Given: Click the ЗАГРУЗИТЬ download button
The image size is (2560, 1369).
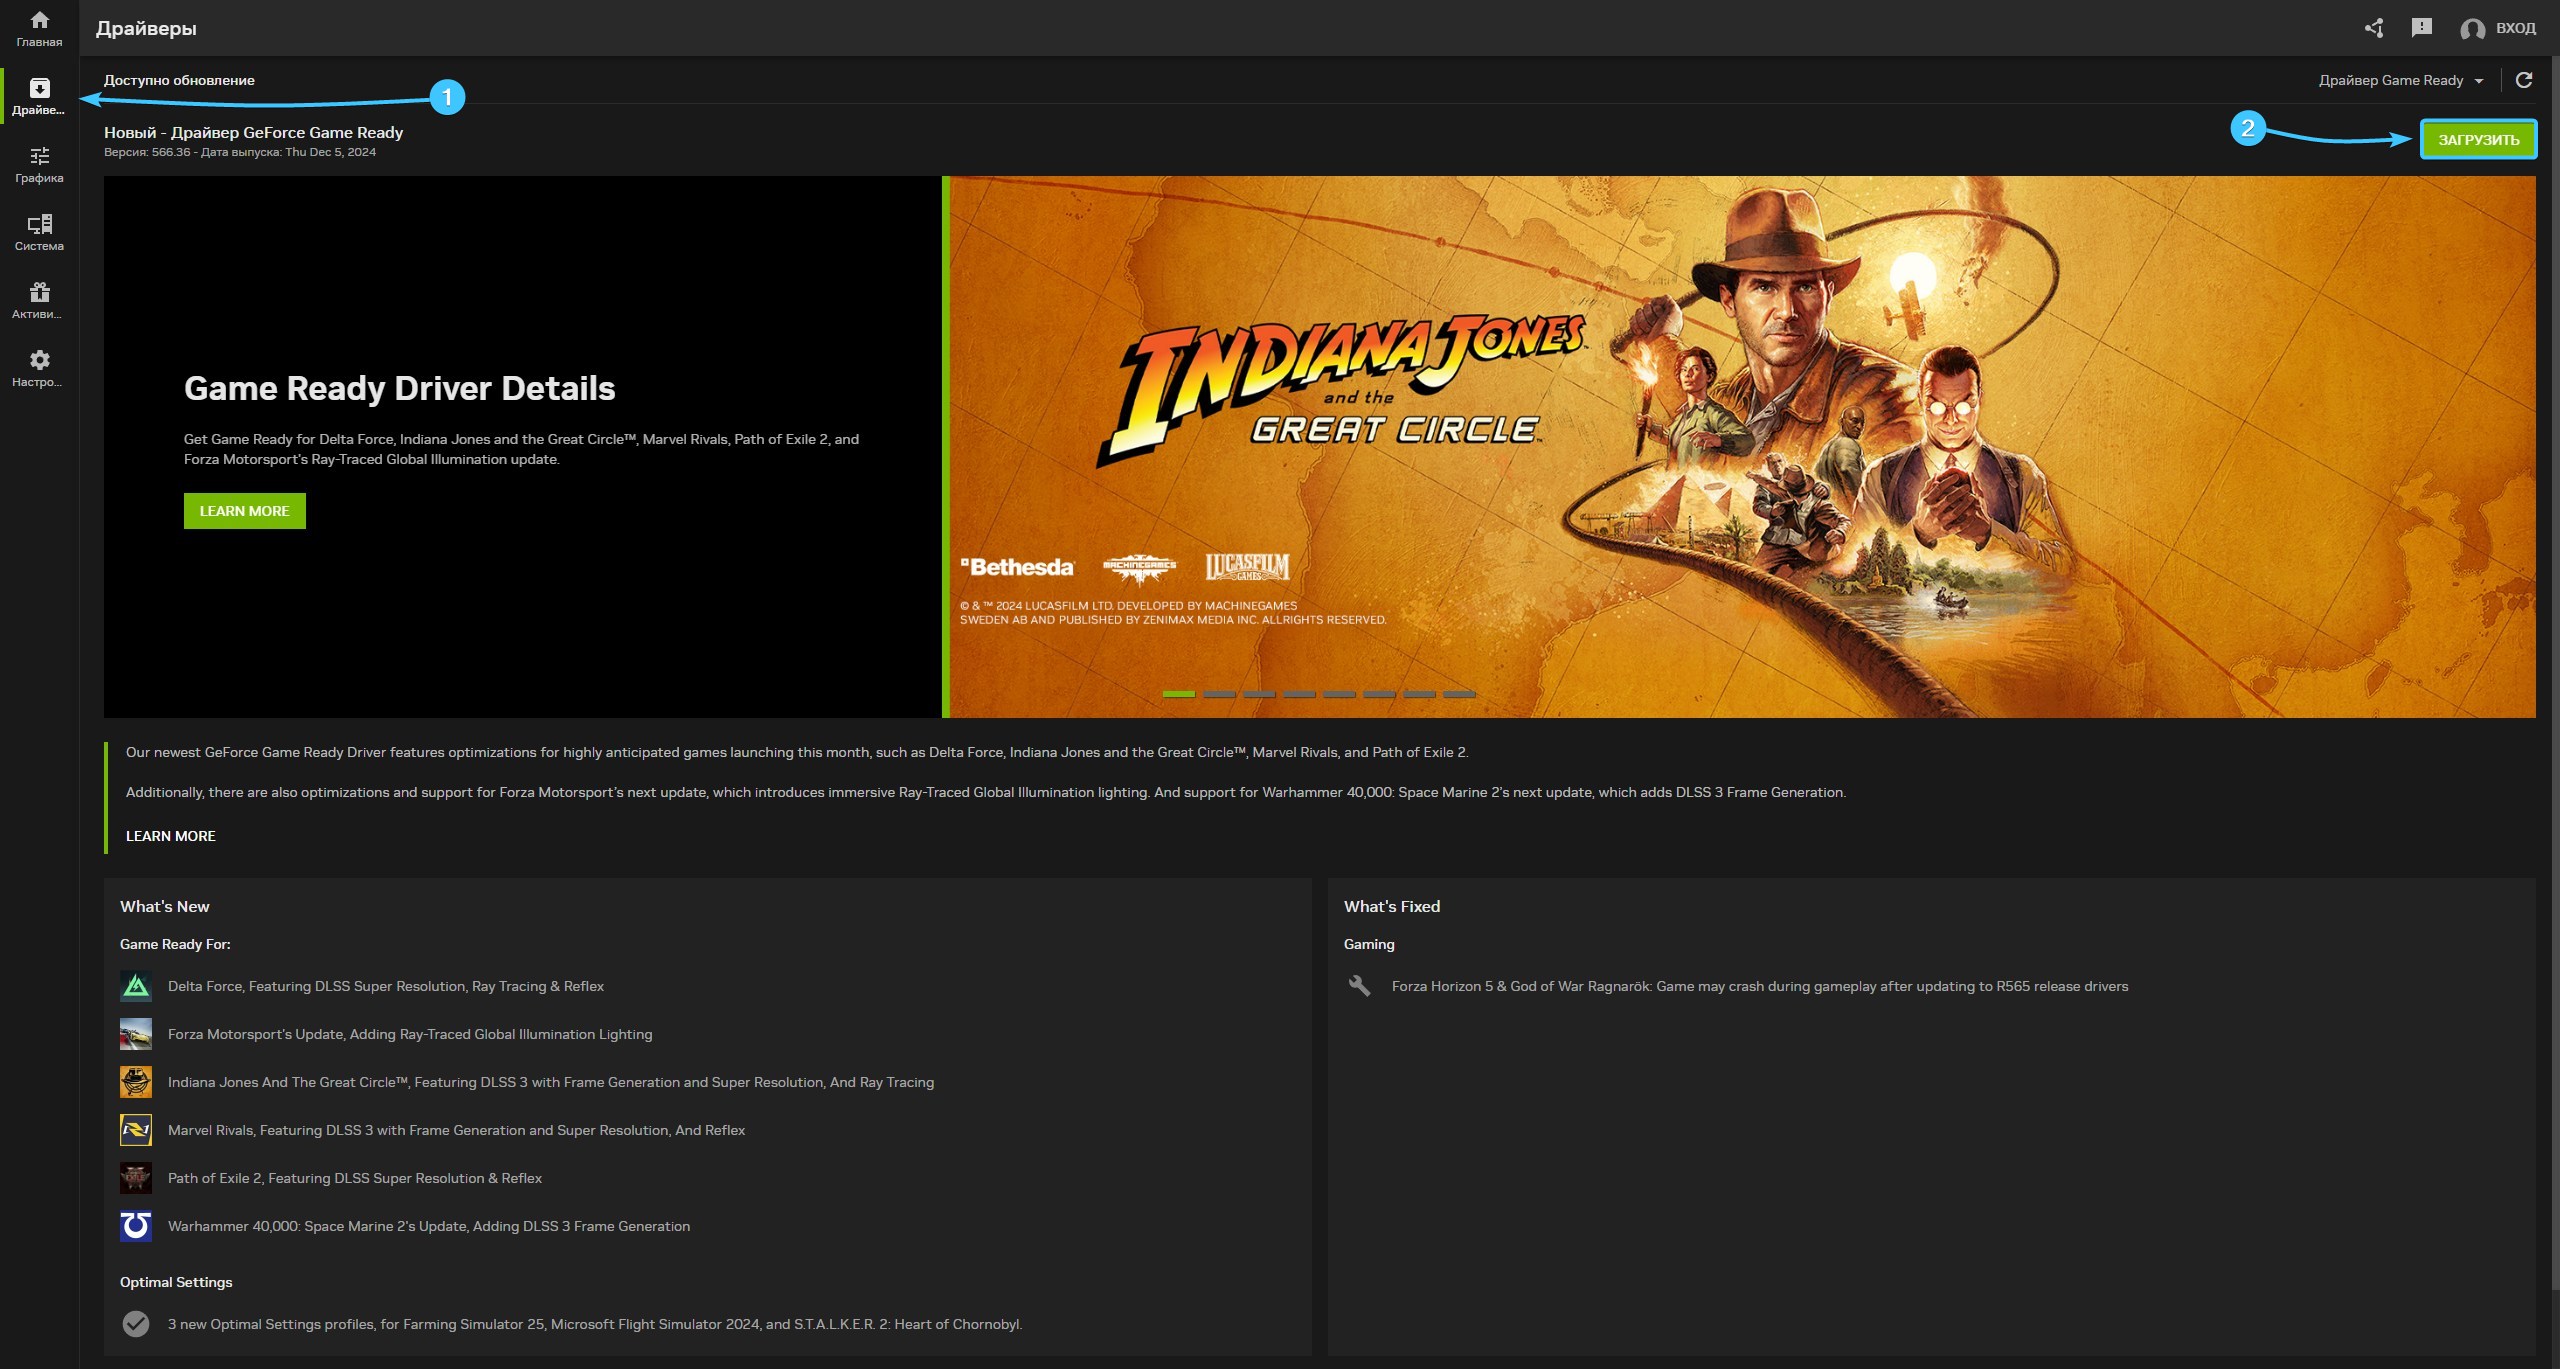Looking at the screenshot, I should click(2478, 140).
